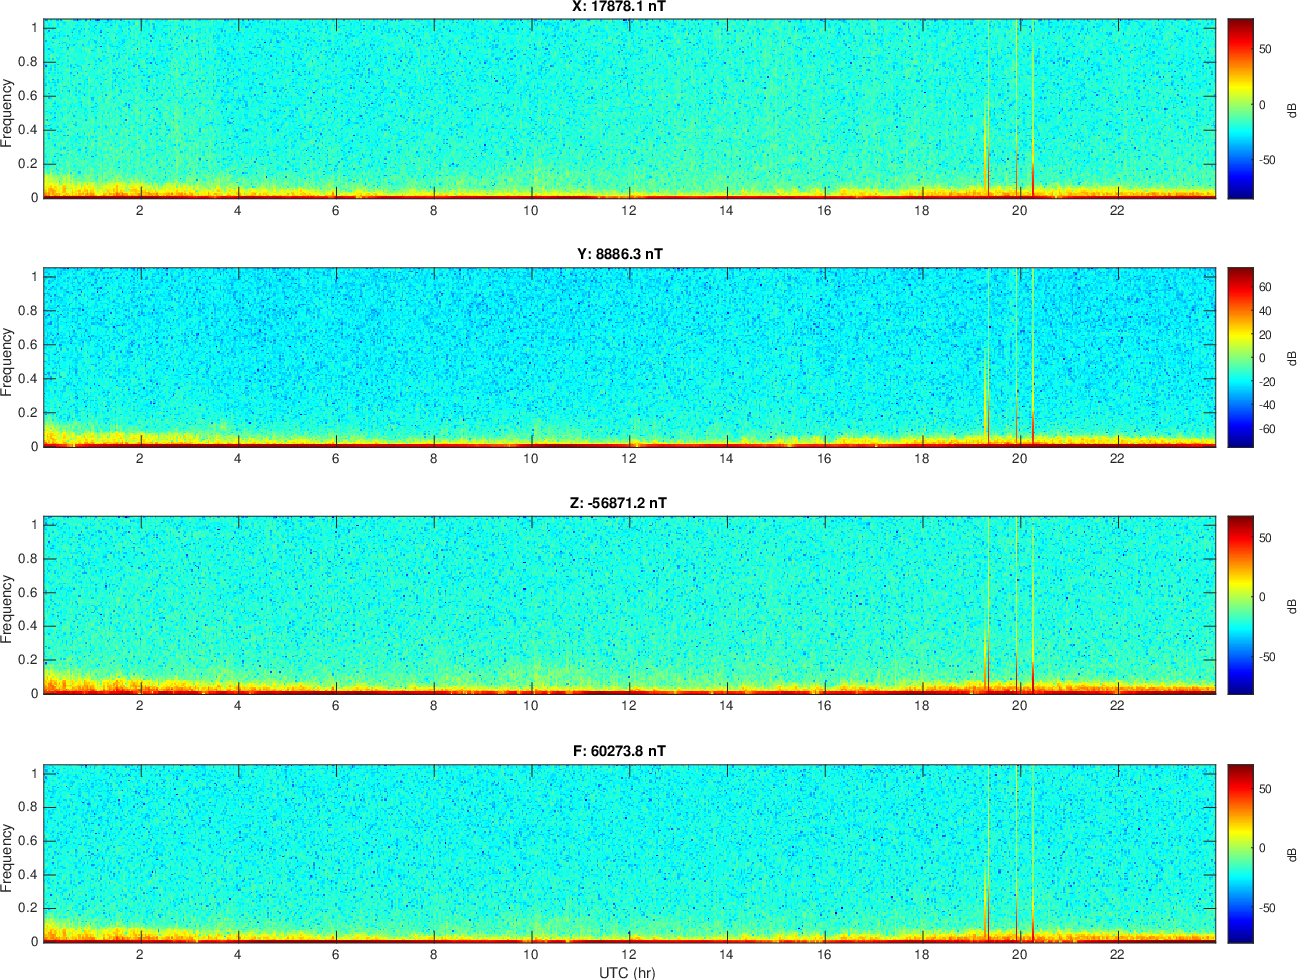1297x980 pixels.
Task: Select hour 6 tick under the Y spectrogram
Action: point(335,459)
